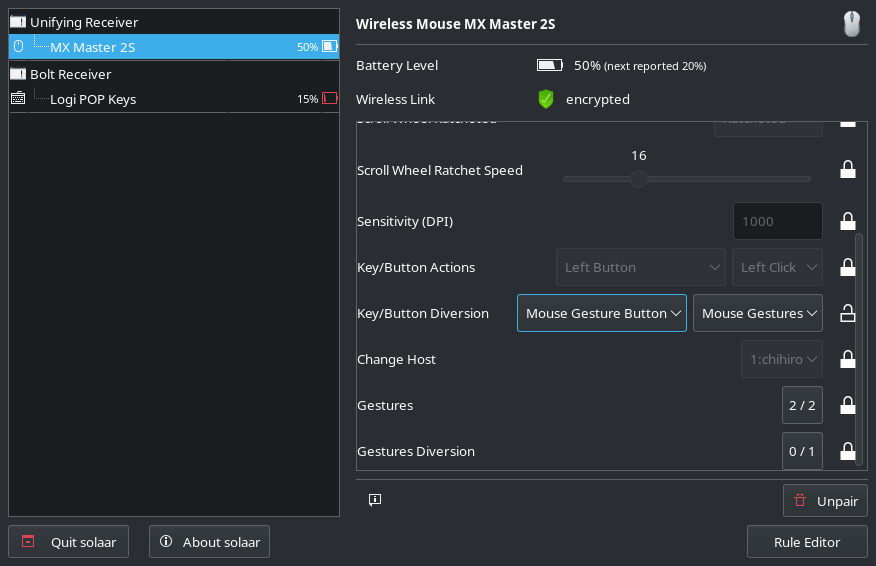Toggle the open lock for Key/Button Diversion
This screenshot has height=566, width=876.
[x=848, y=313]
